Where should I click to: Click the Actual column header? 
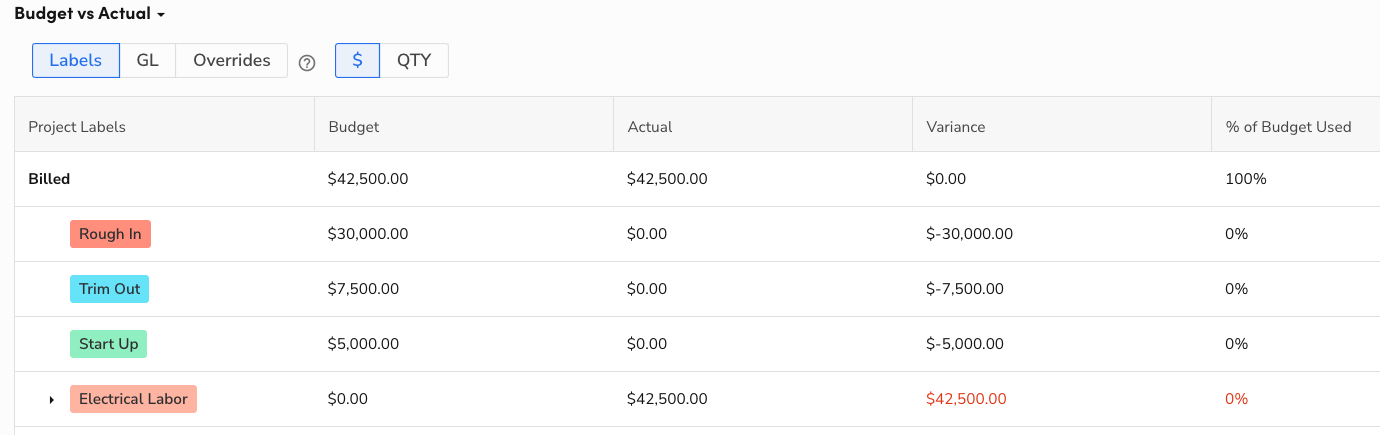[x=650, y=127]
